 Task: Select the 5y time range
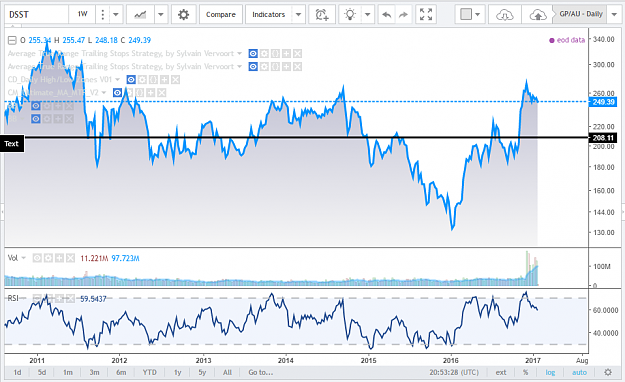[x=202, y=372]
